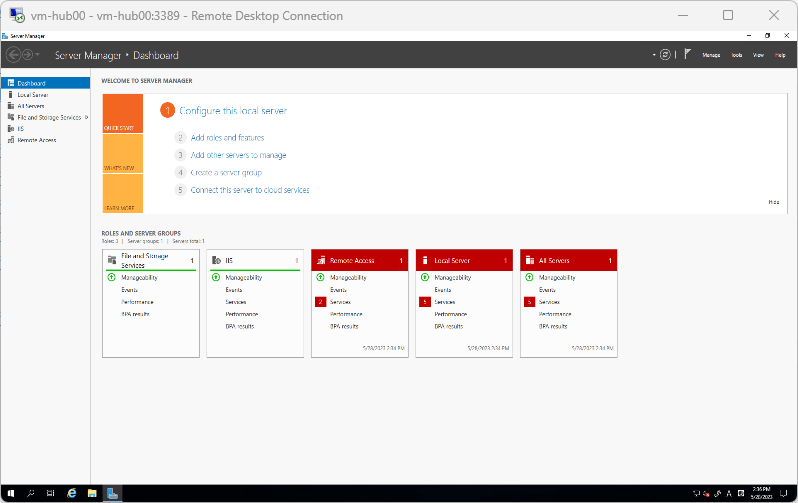The image size is (798, 503).
Task: Click Connect this server to cloud services
Action: click(x=250, y=190)
